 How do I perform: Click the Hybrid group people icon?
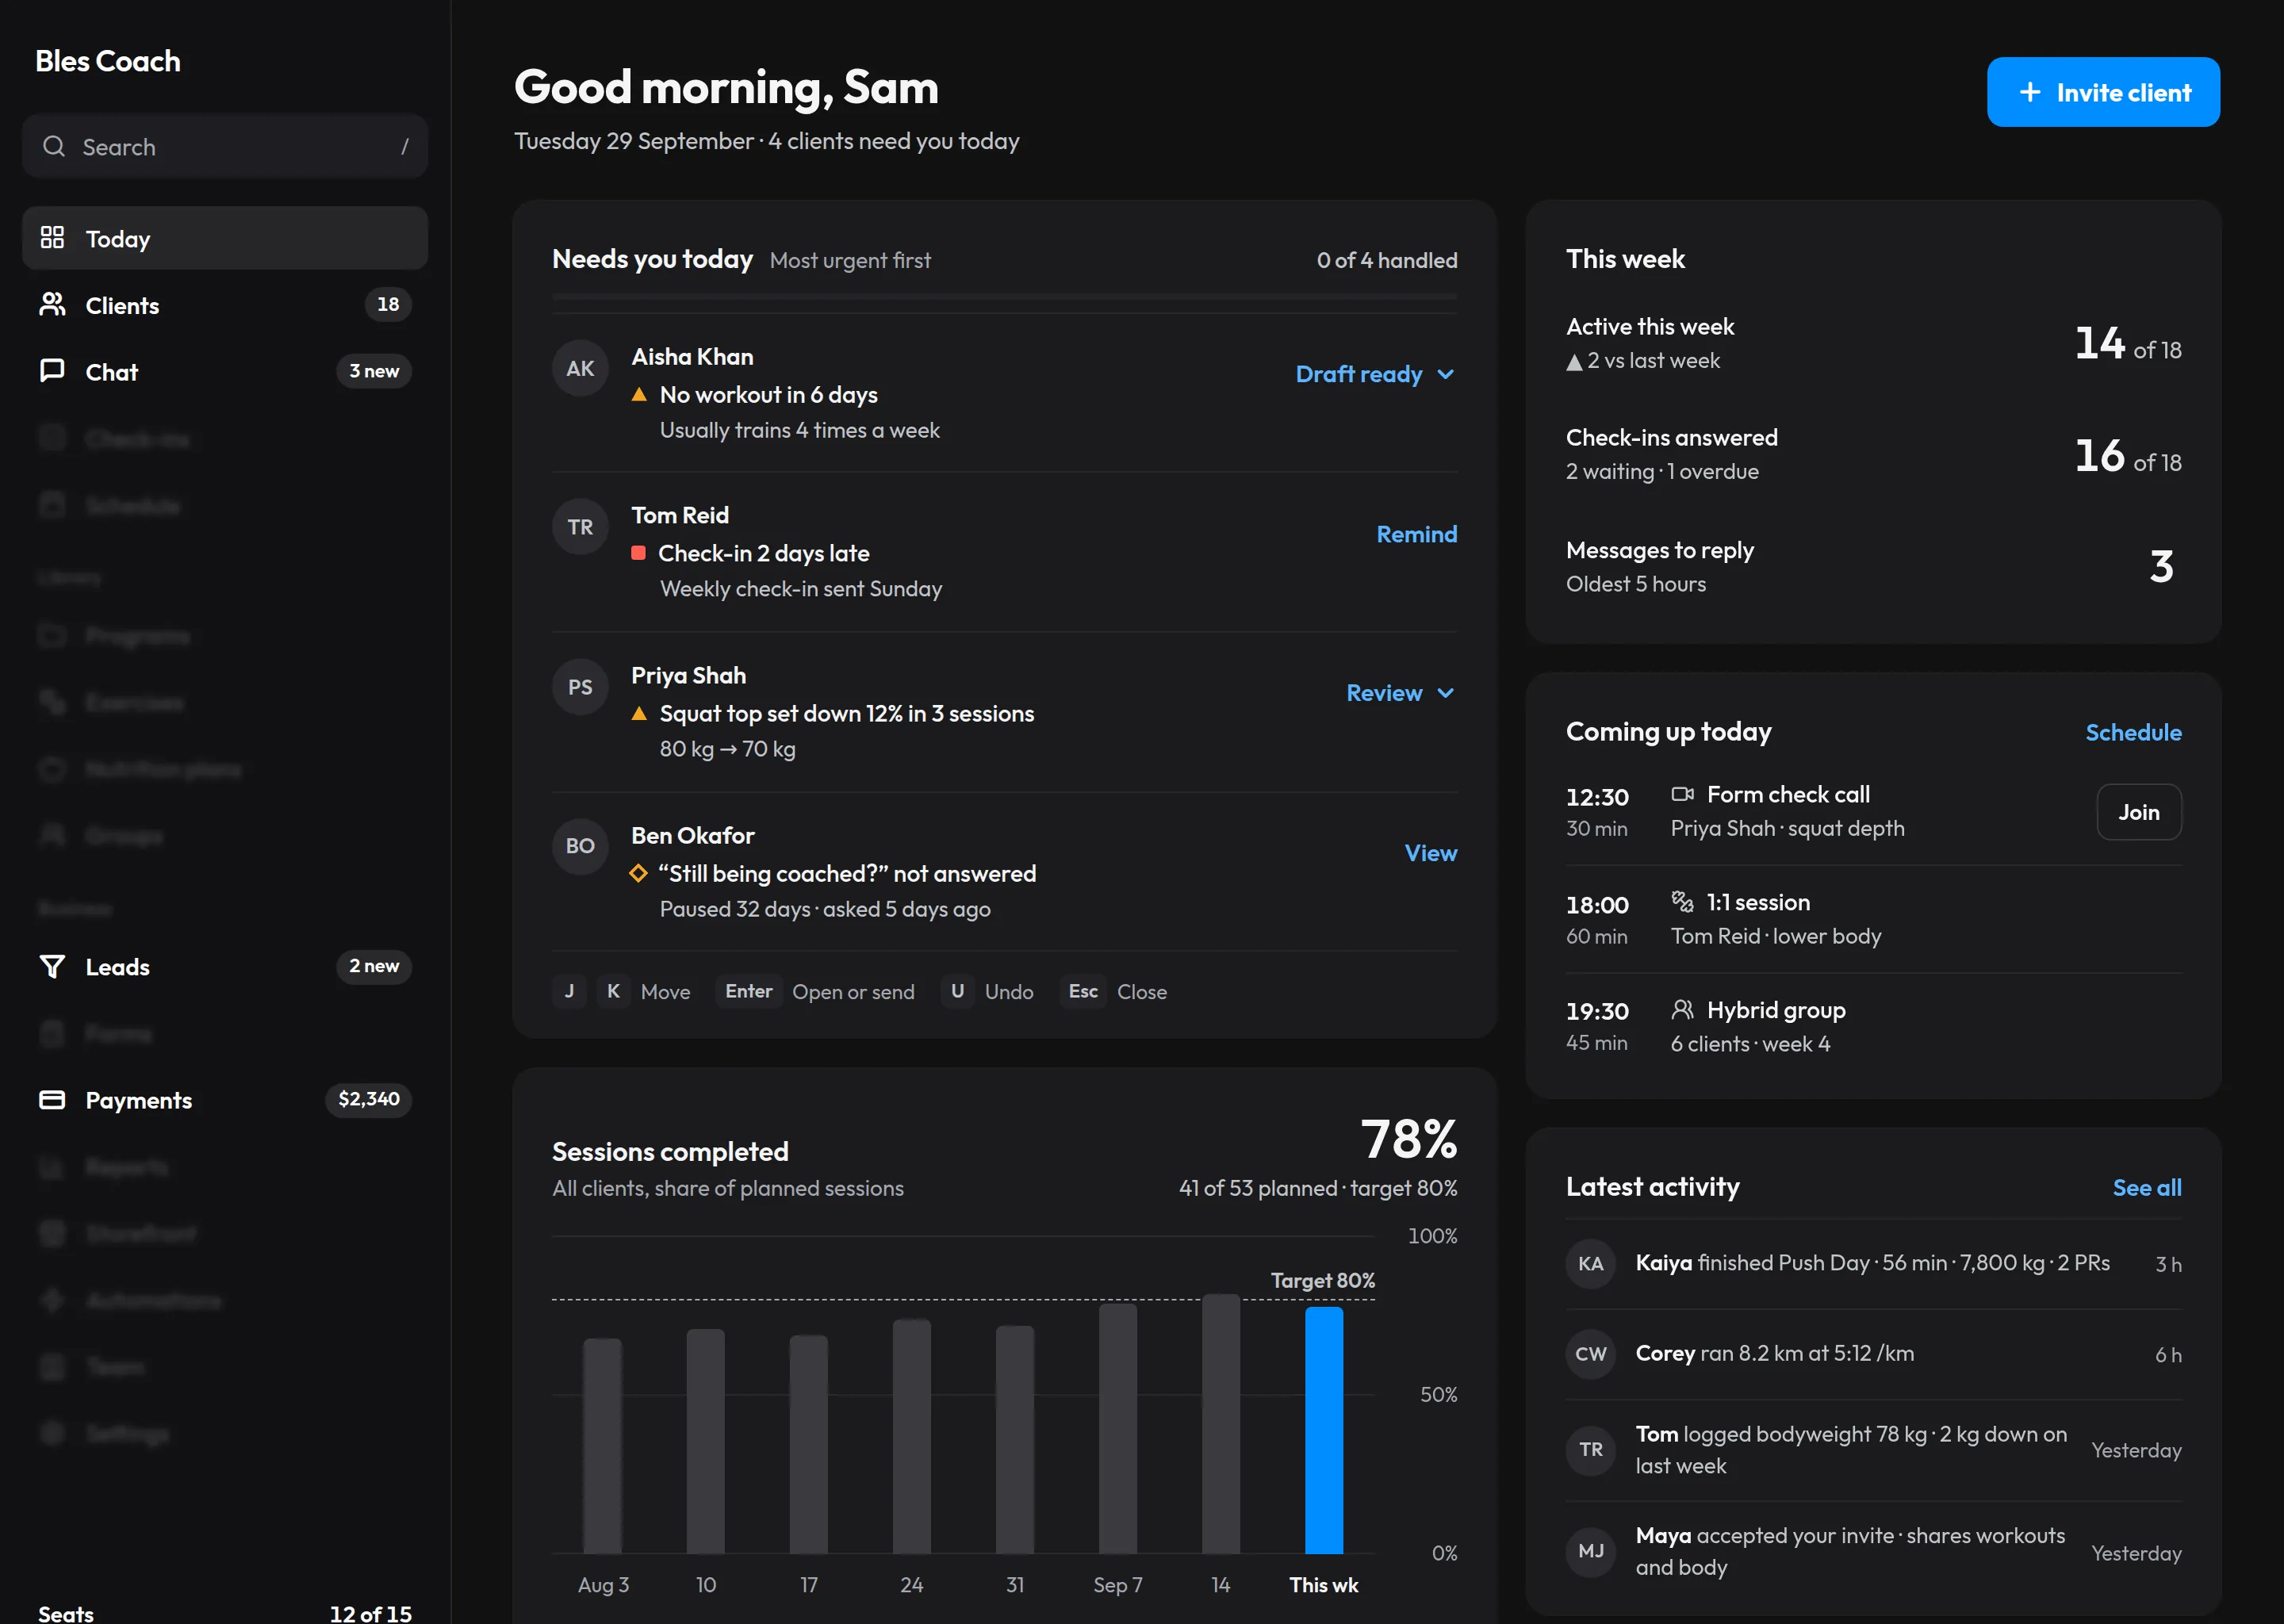click(1682, 1009)
